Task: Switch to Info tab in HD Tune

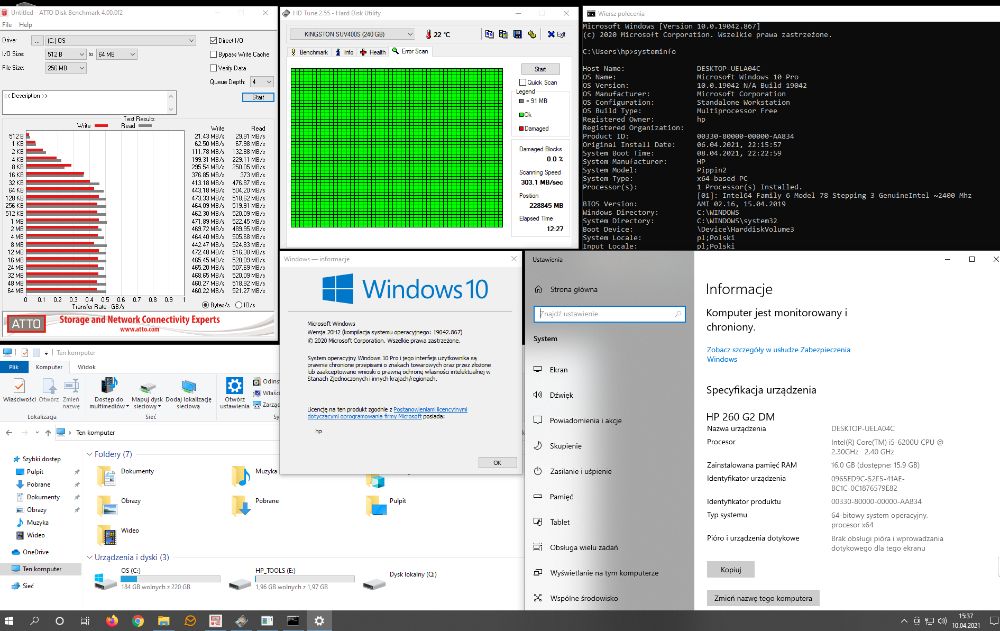Action: pos(344,52)
